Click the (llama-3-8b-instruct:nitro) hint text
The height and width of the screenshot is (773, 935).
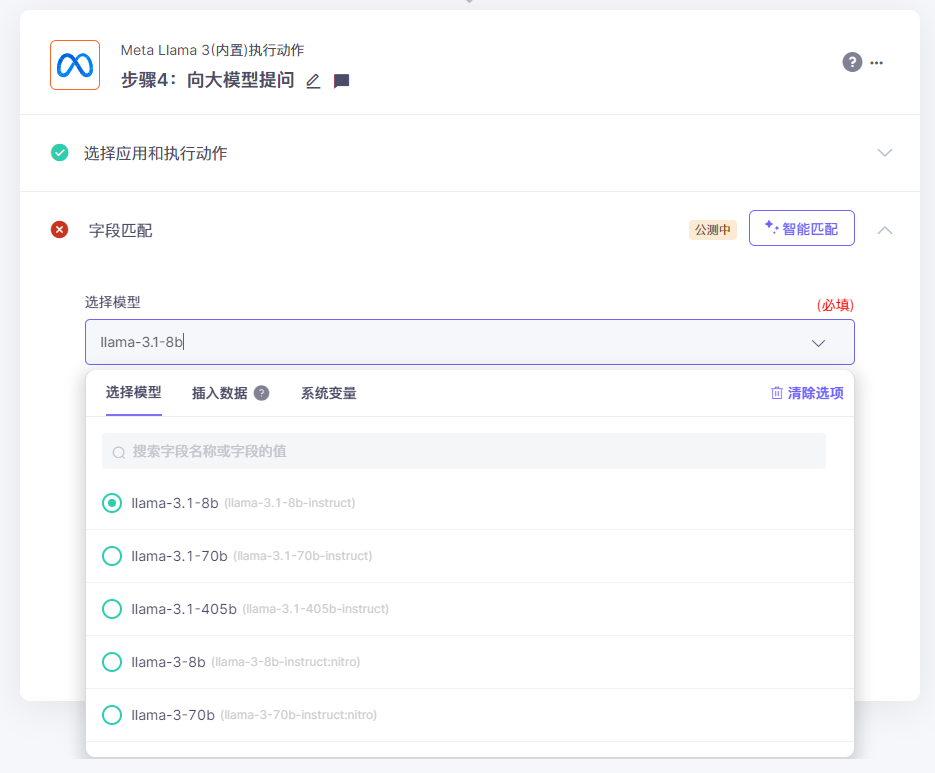coord(286,662)
